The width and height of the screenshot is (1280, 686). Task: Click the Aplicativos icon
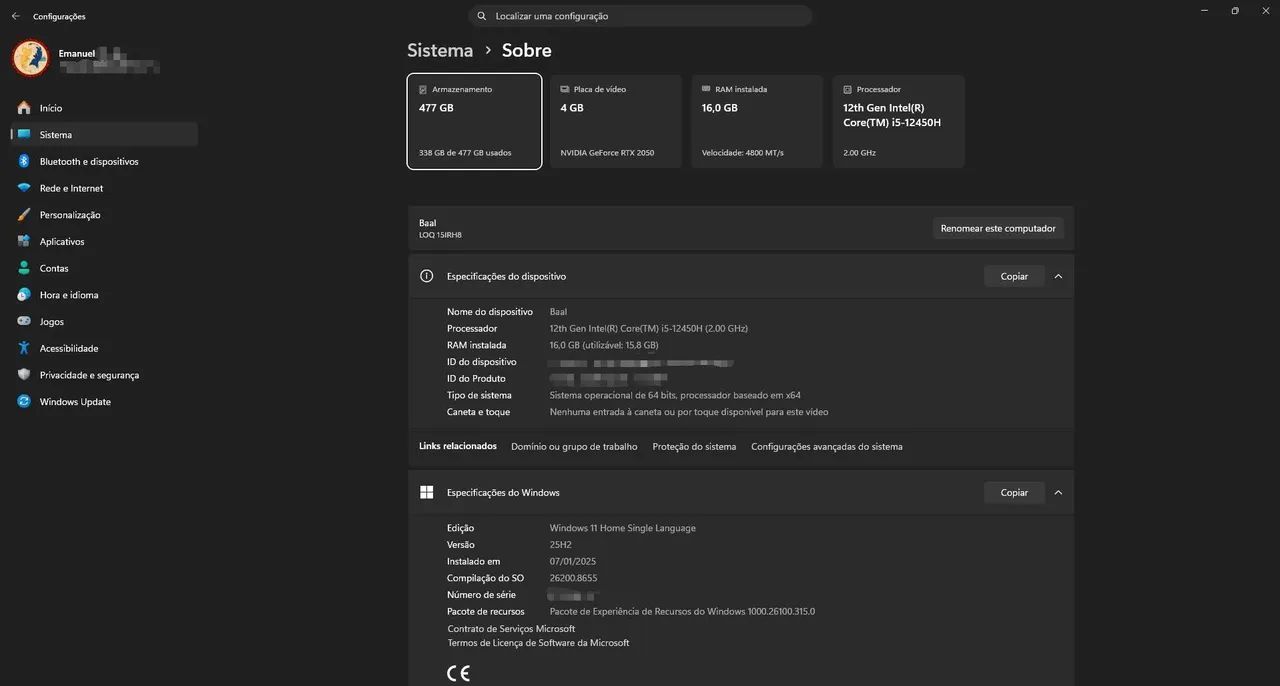click(23, 241)
